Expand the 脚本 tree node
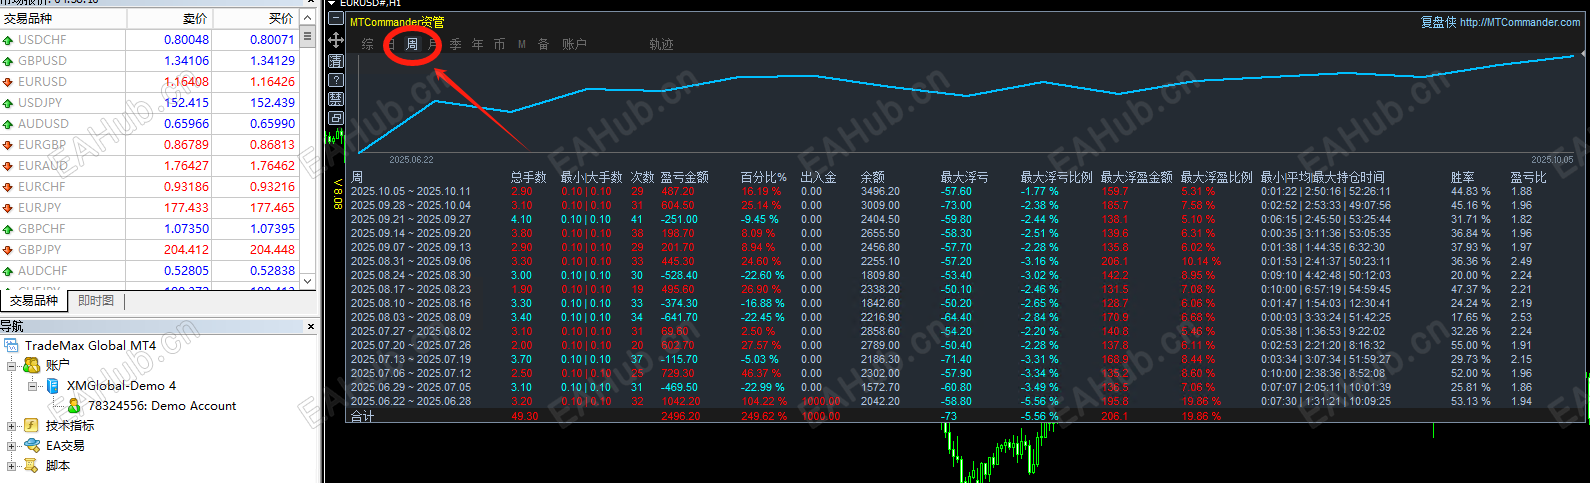The width and height of the screenshot is (1590, 483). click(x=12, y=466)
